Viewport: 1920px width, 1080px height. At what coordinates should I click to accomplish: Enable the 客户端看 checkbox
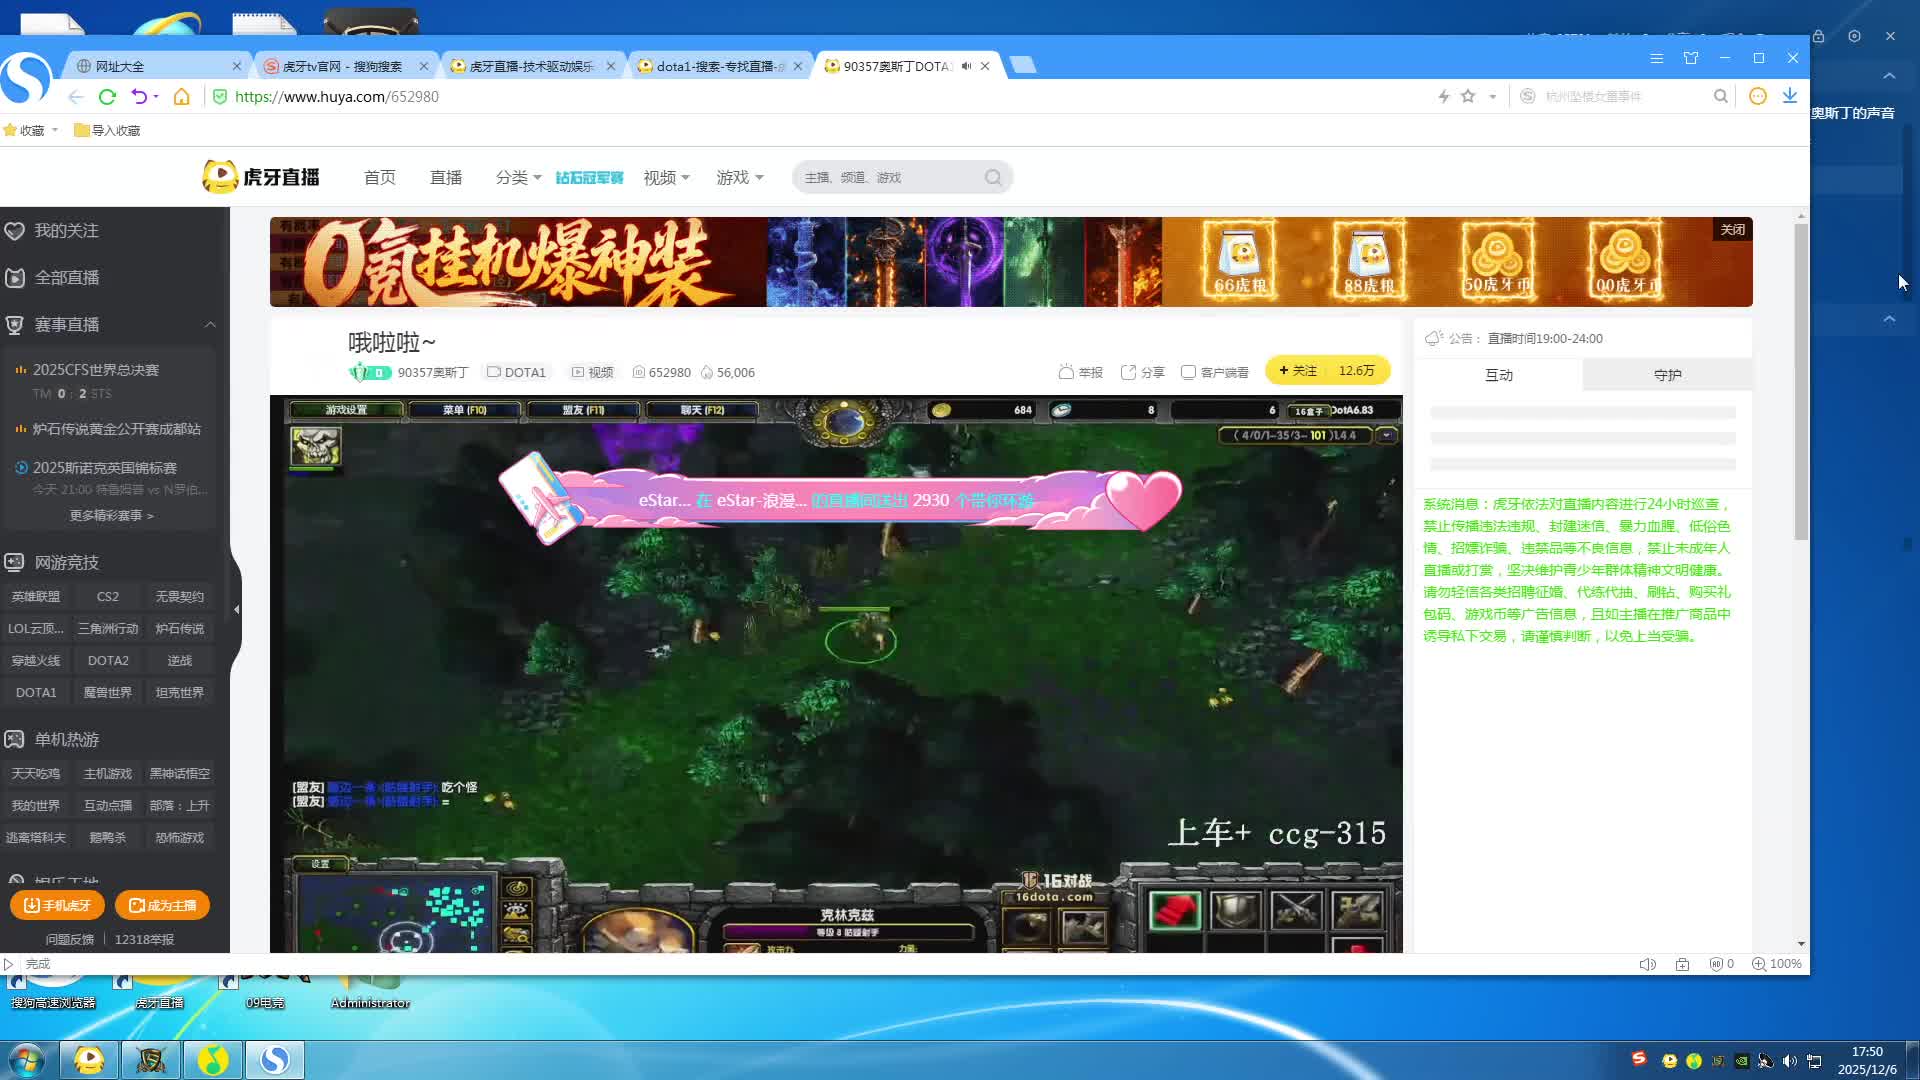(1188, 372)
